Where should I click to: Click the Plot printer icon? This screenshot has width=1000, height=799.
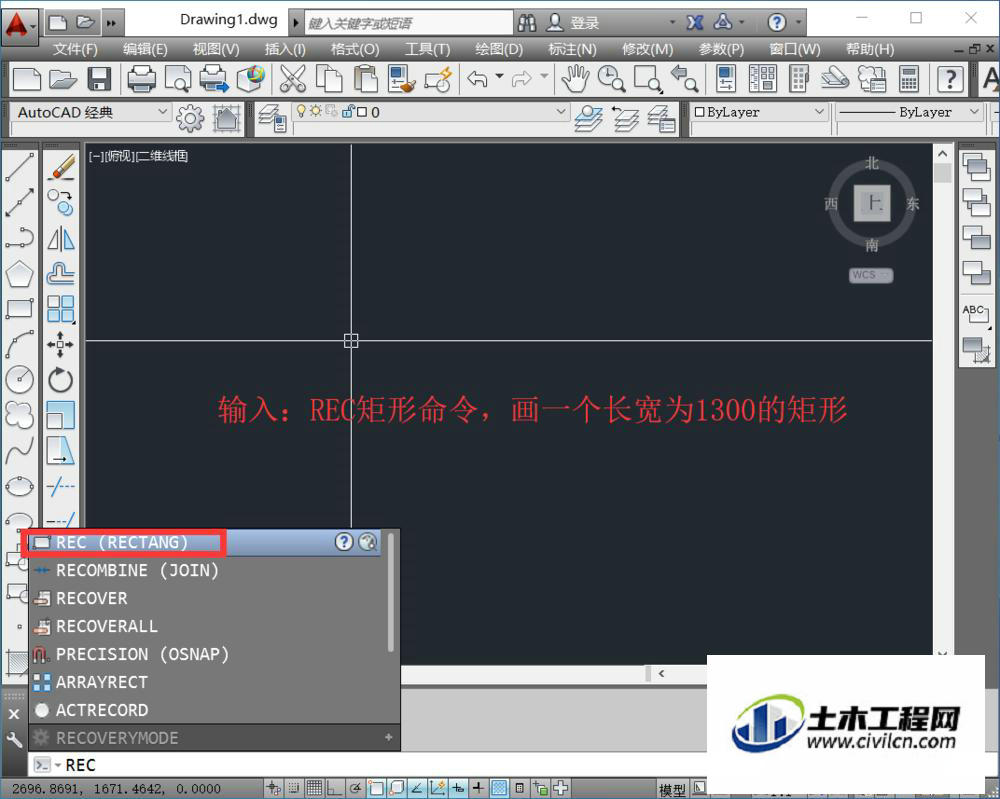(141, 79)
